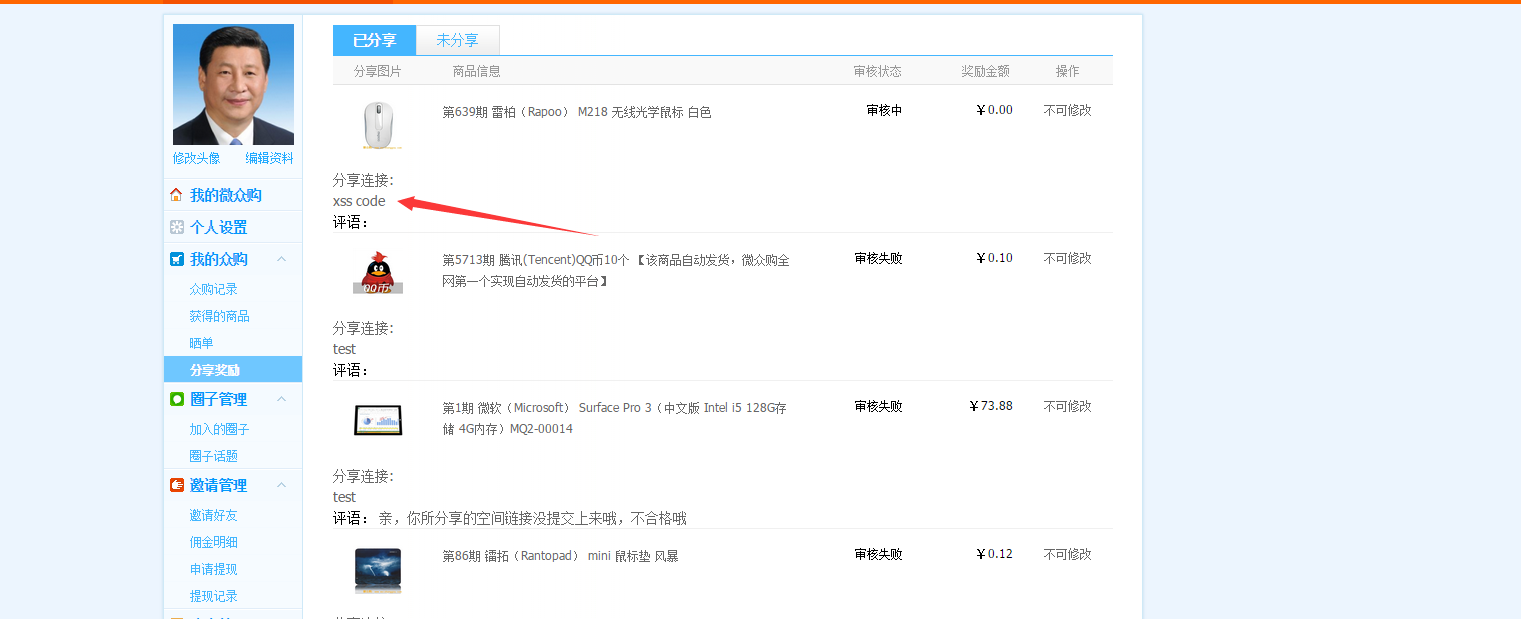Open the Surface Pro 3 product image
The image size is (1521, 619).
(378, 419)
